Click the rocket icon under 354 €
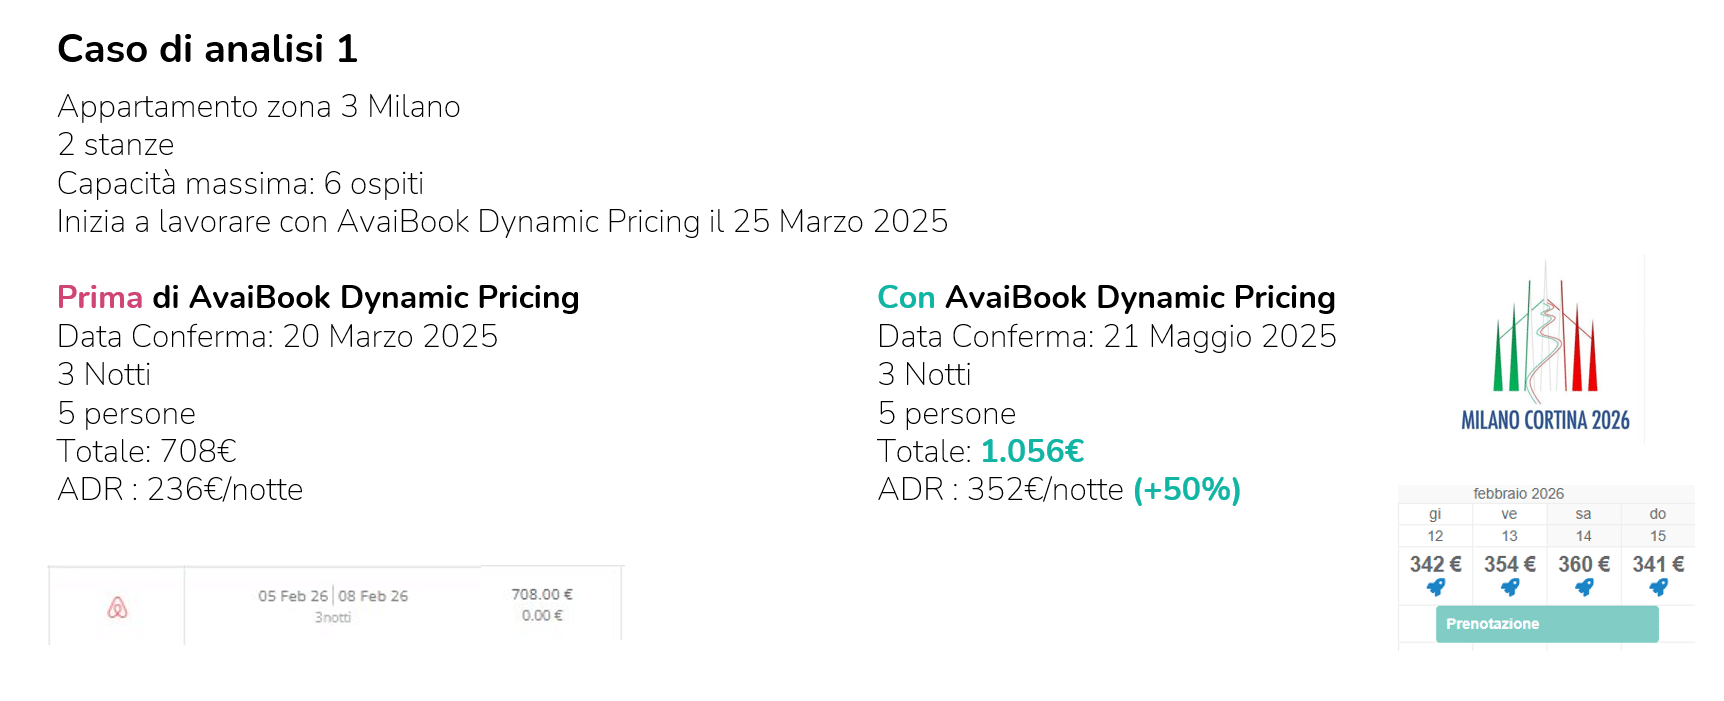 (1510, 587)
